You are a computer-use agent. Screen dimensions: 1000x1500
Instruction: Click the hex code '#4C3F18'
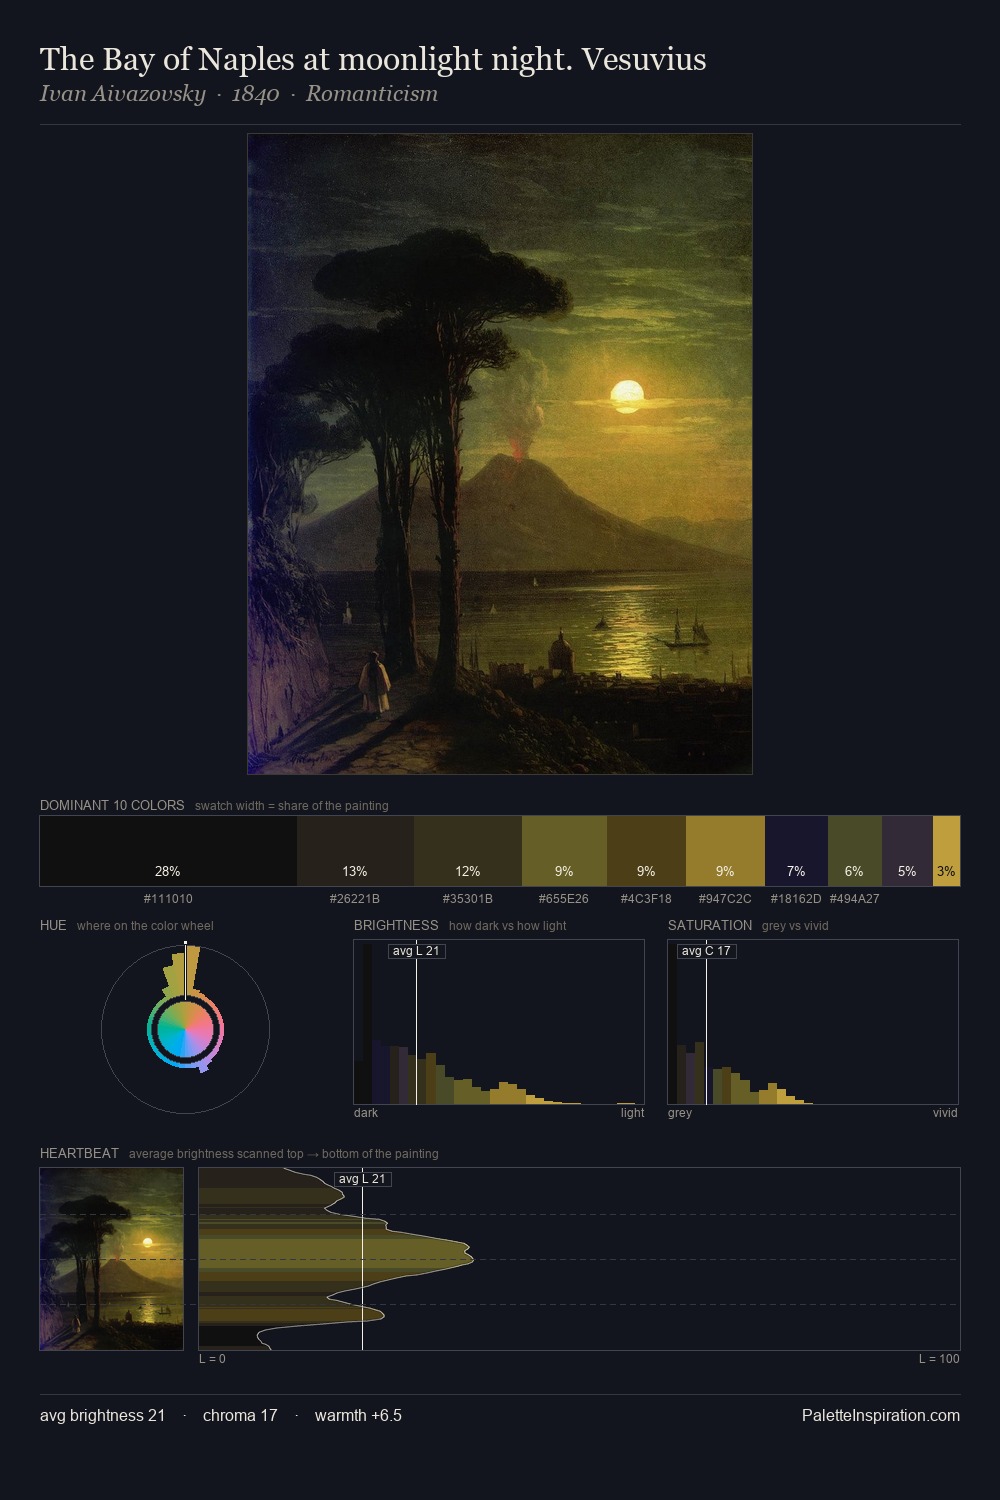coord(646,899)
